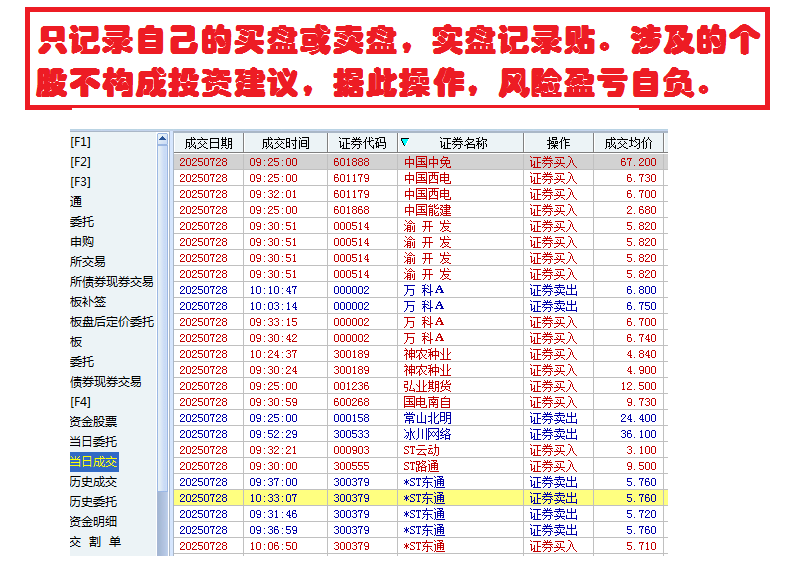
Task: Select 万科A sell row at 10:10:47
Action: pos(420,290)
